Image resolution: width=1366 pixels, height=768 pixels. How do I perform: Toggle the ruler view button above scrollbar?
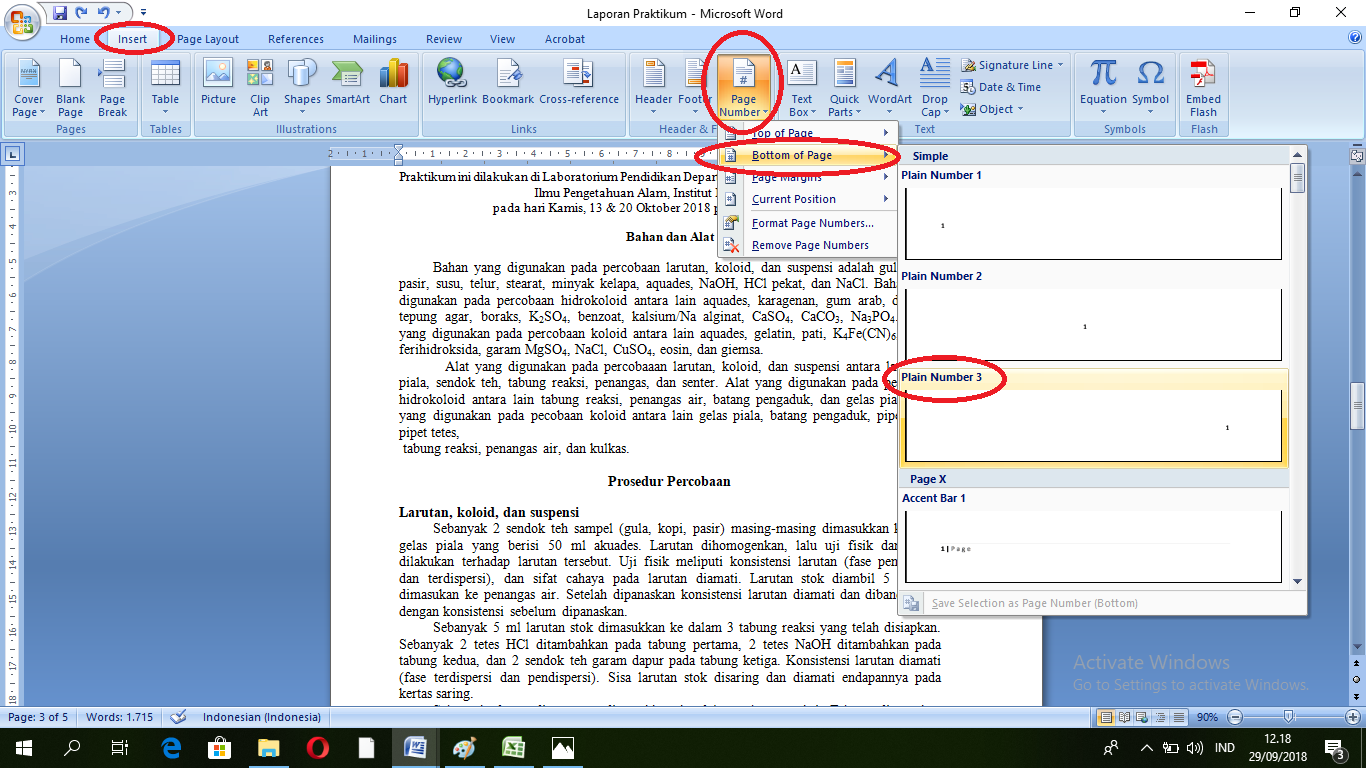click(1357, 155)
